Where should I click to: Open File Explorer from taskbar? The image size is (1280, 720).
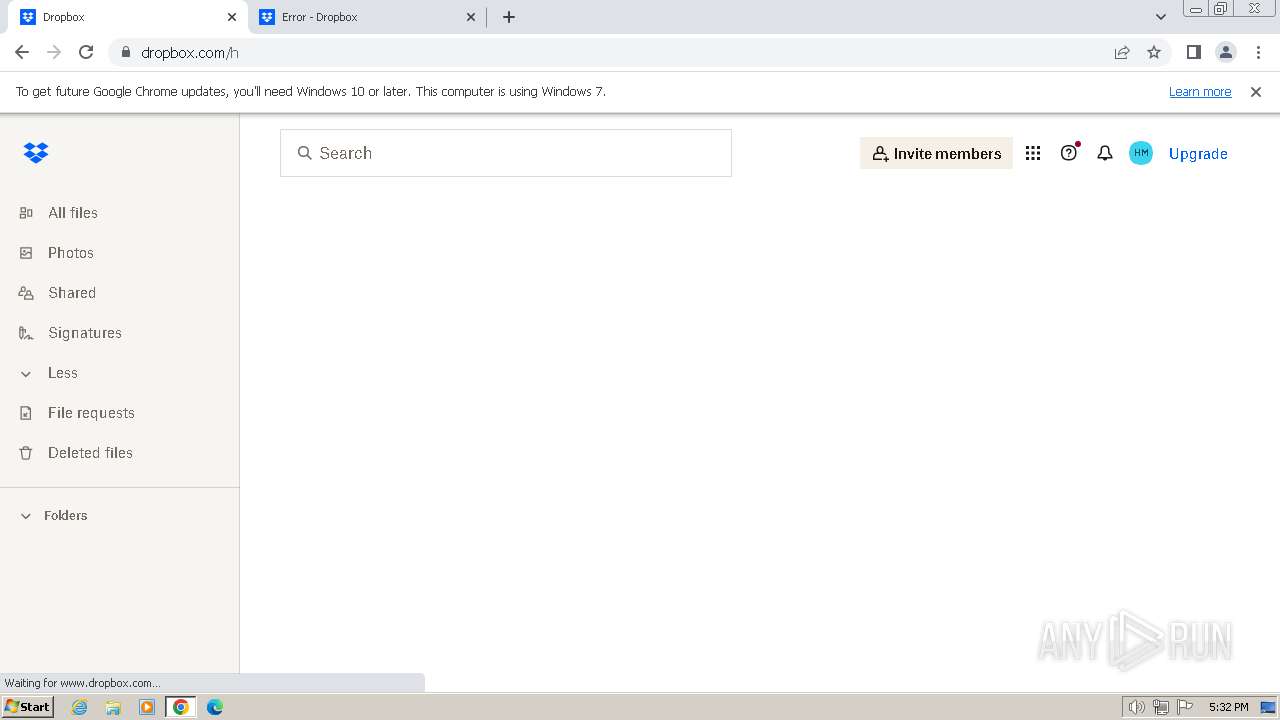coord(113,707)
